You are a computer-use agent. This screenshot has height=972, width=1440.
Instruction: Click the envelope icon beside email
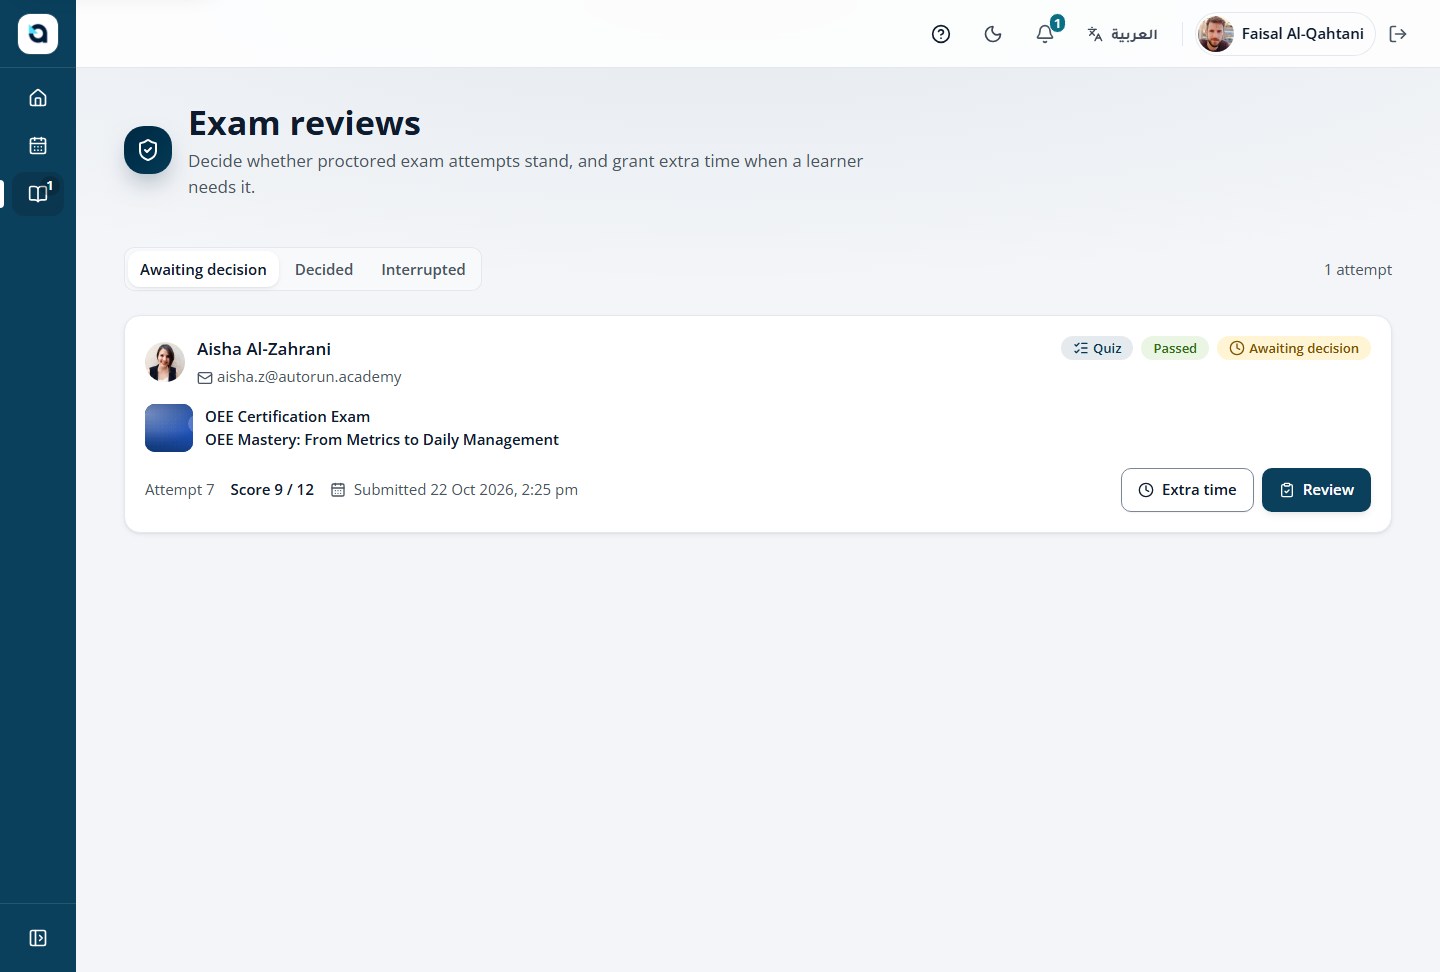point(205,378)
